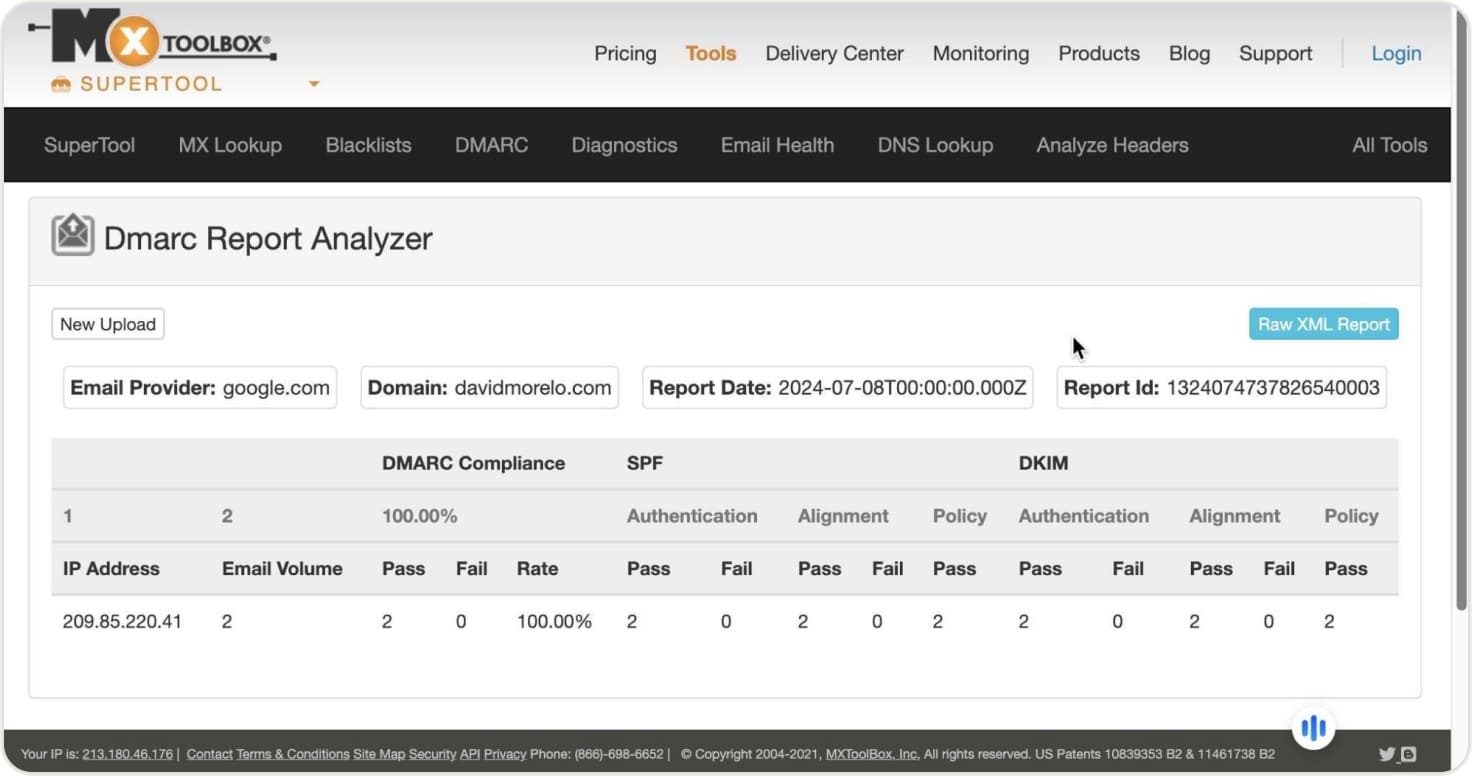This screenshot has height=776, width=1472.
Task: Open the Analyze Headers tab
Action: 1112,145
